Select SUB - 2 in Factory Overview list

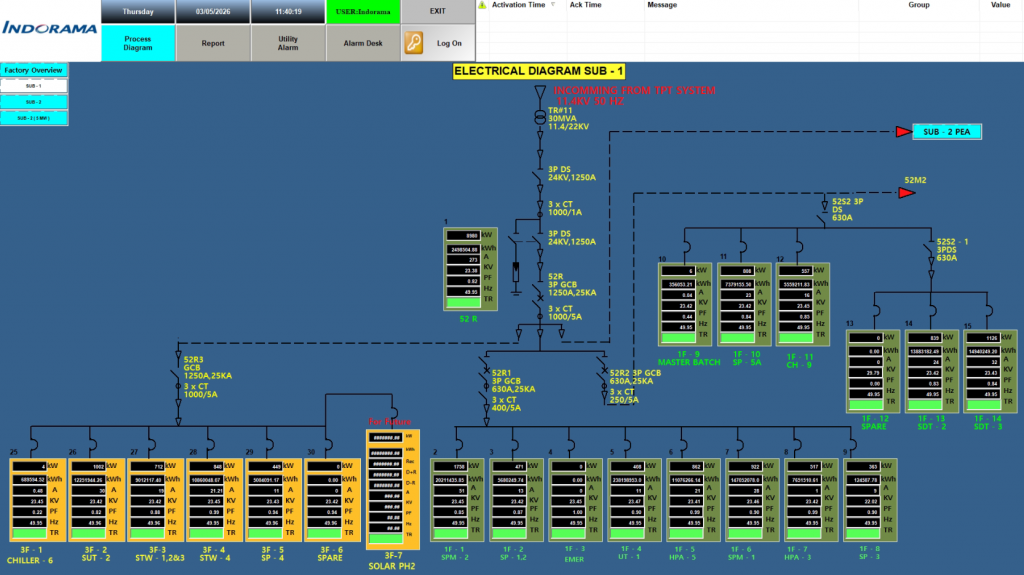click(34, 102)
